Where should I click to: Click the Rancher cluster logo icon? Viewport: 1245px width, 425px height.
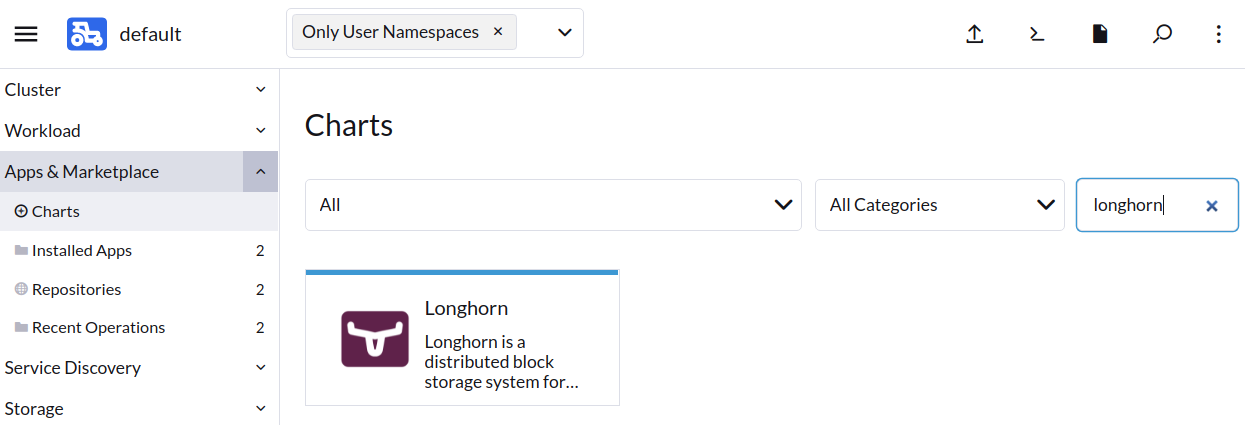coord(87,34)
